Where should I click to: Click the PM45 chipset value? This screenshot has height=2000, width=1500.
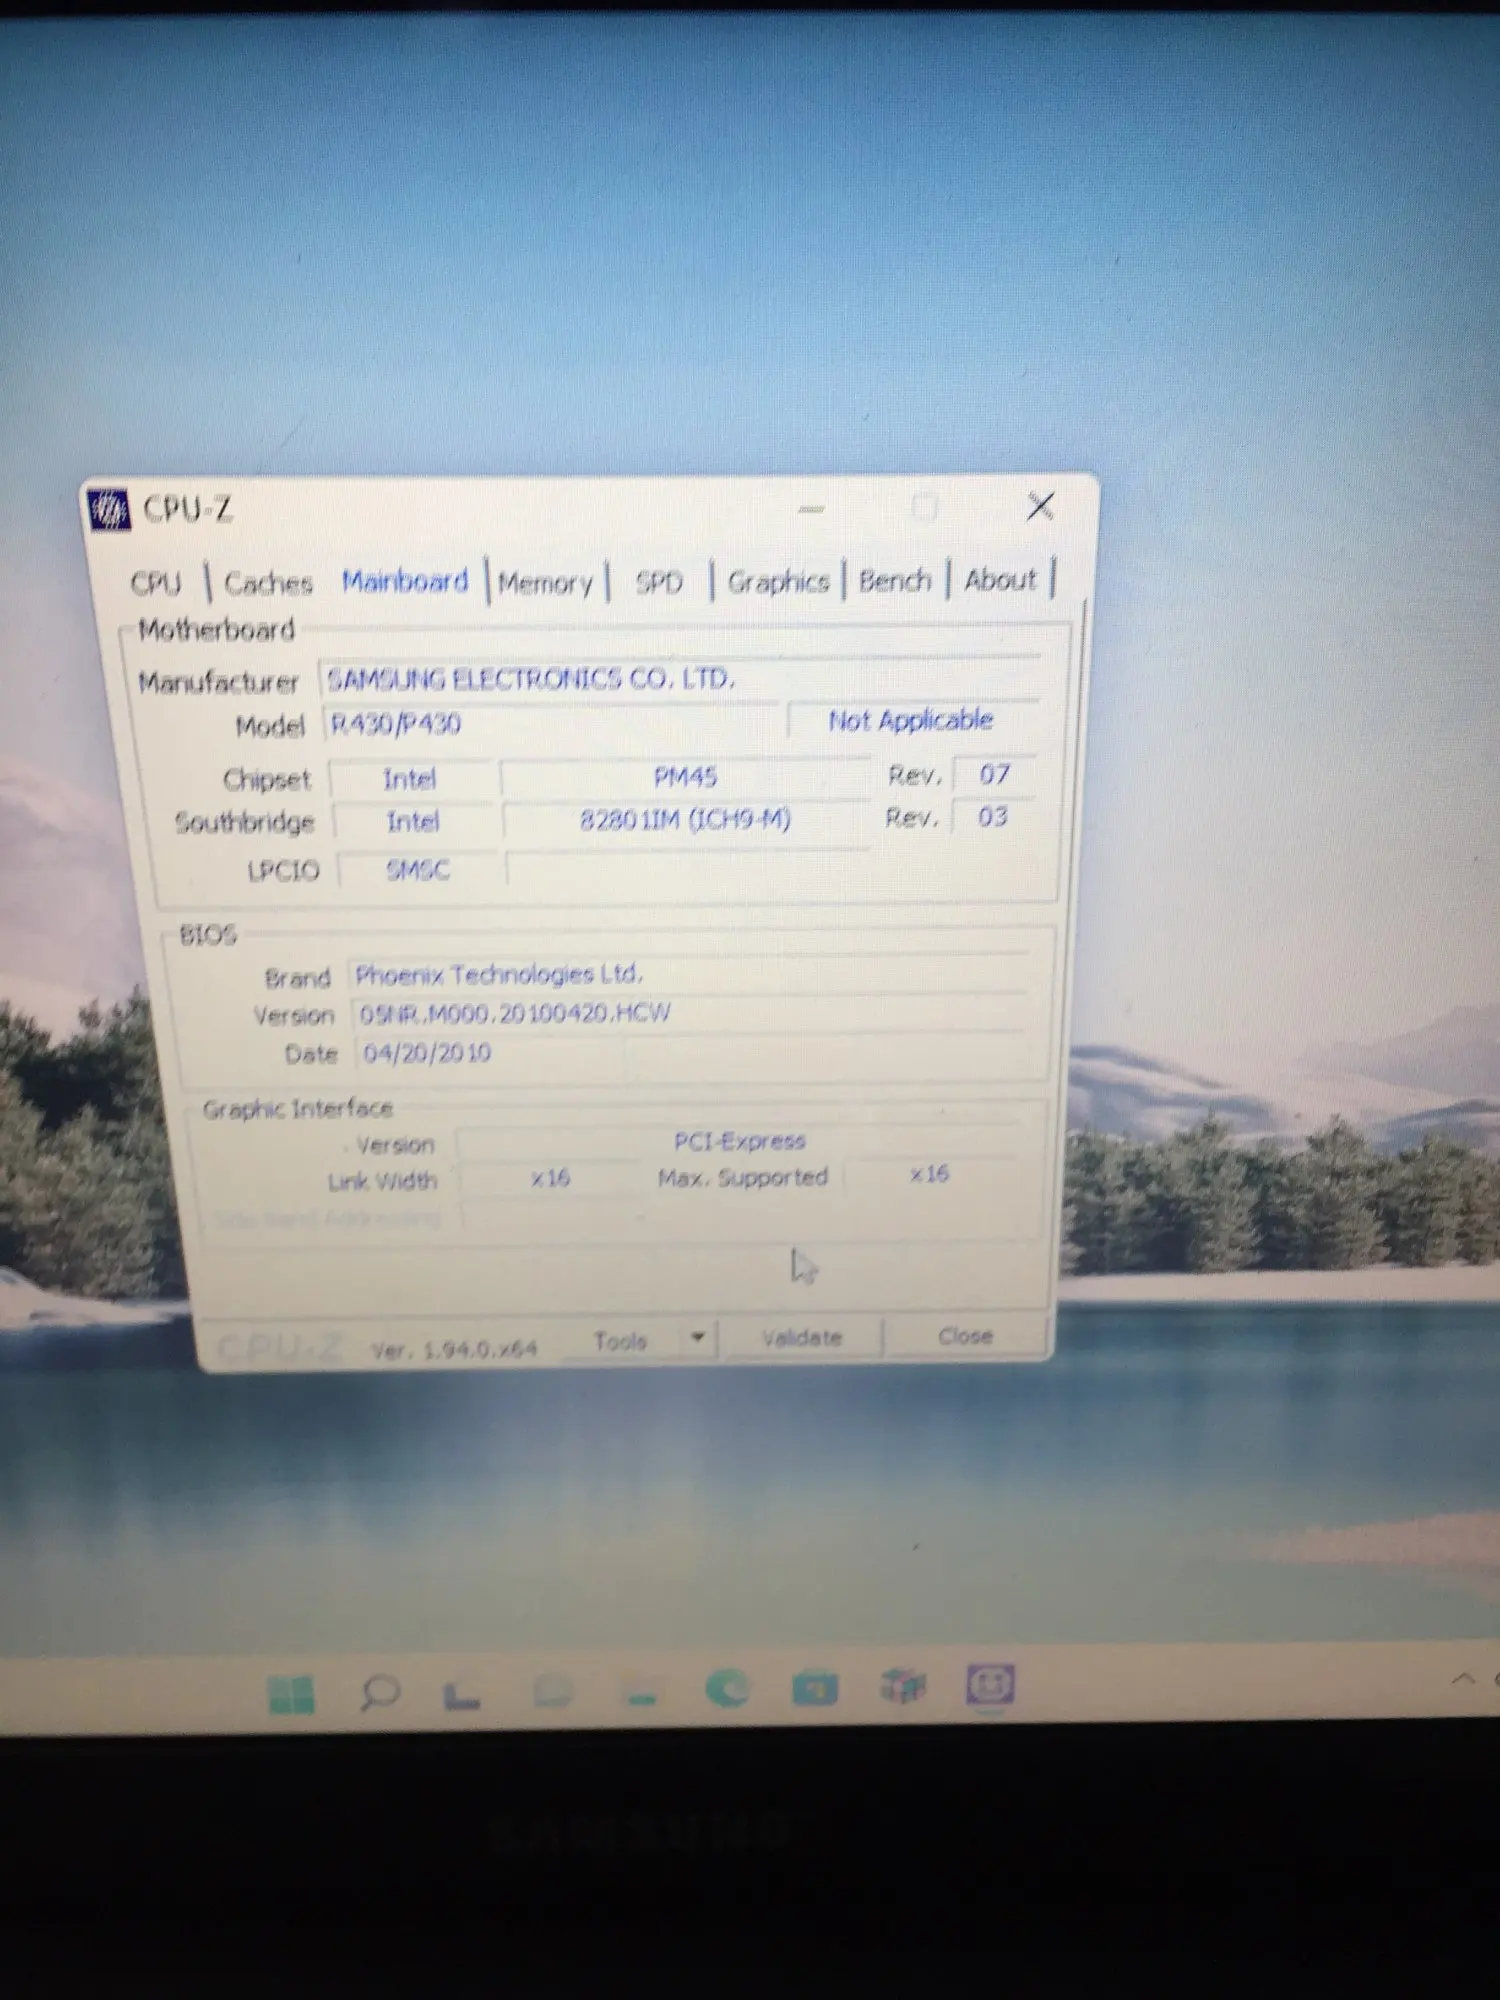[685, 776]
